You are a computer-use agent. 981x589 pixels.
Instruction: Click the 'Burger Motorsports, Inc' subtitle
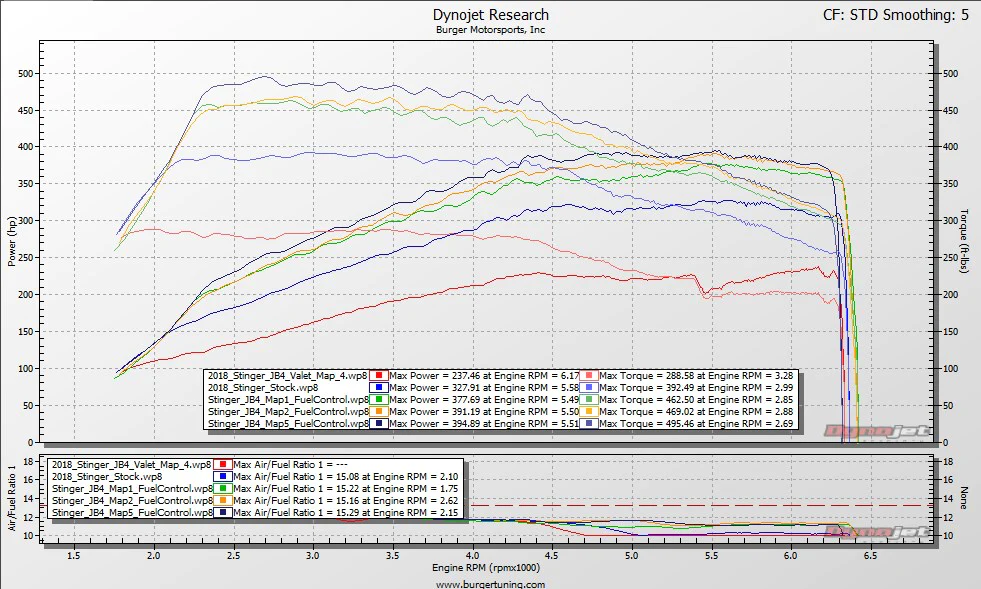pos(490,29)
